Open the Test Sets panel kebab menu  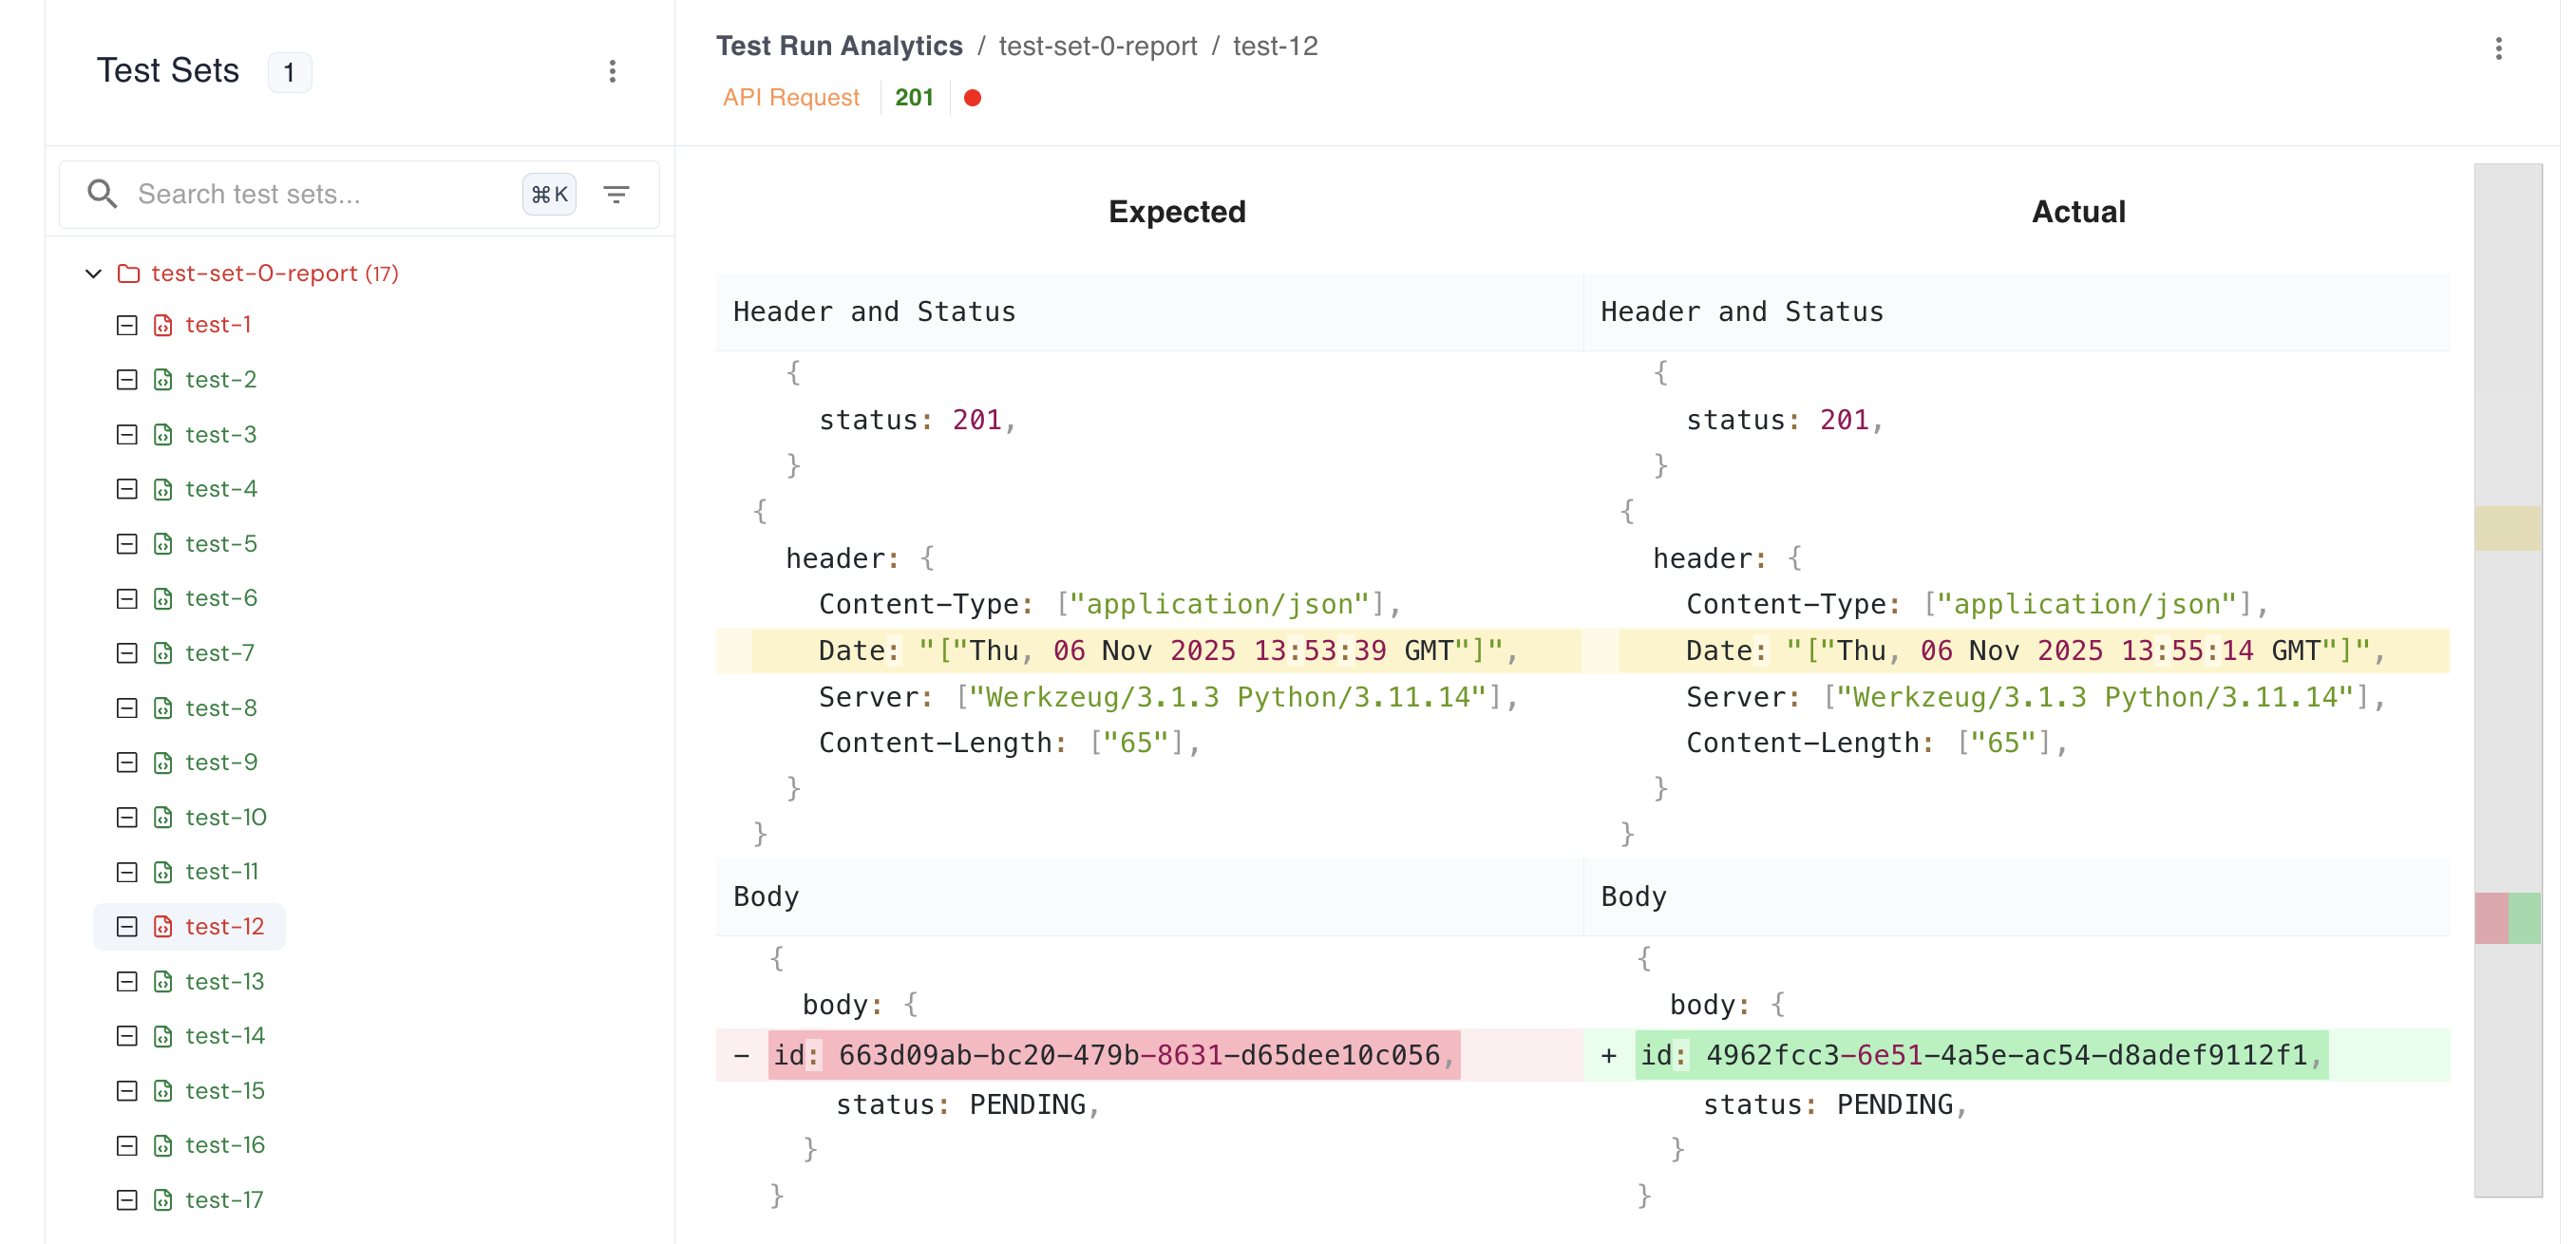[x=613, y=71]
